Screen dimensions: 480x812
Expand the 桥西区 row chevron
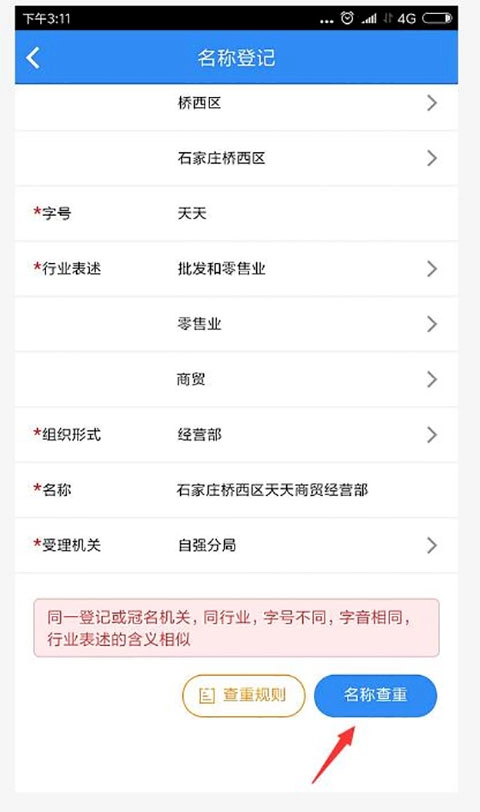coord(432,103)
